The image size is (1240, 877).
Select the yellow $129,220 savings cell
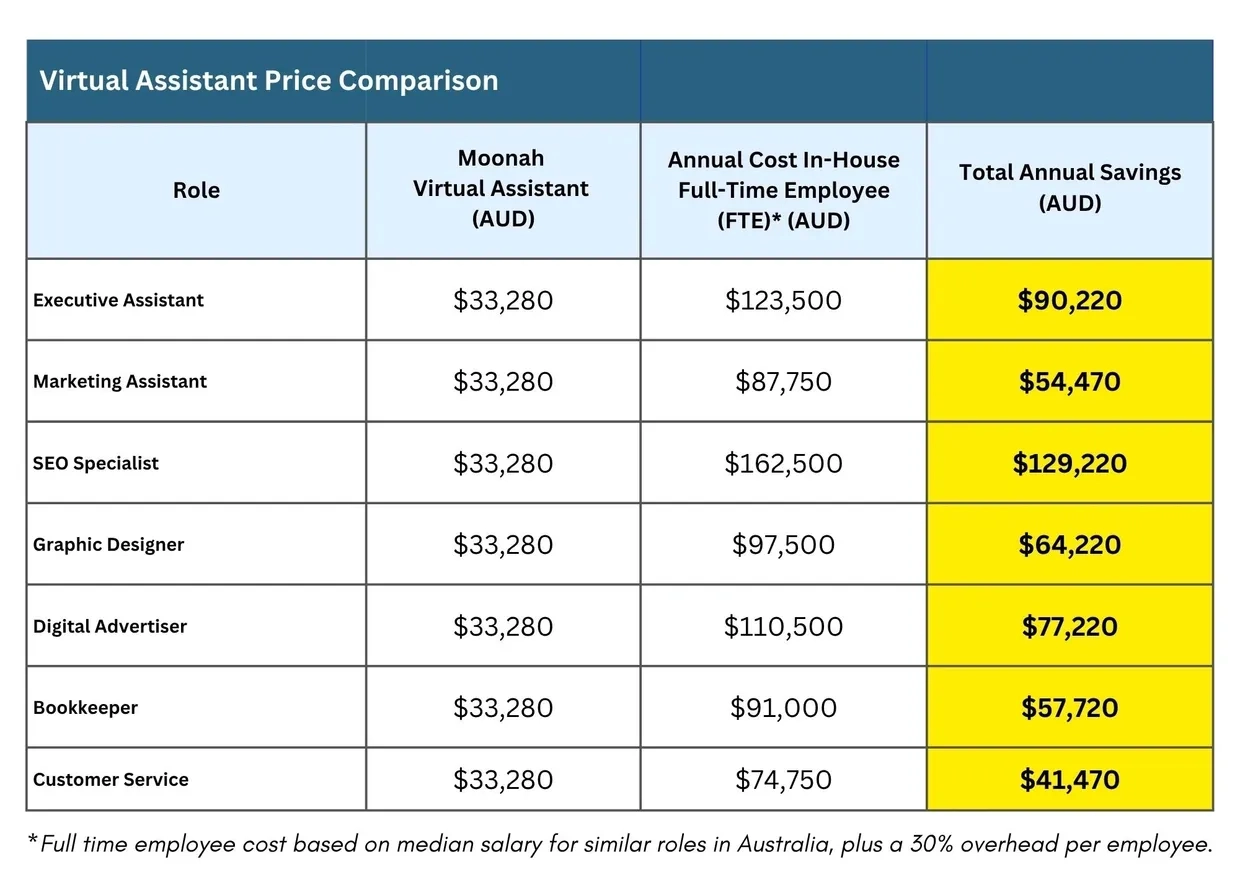[x=1069, y=463]
